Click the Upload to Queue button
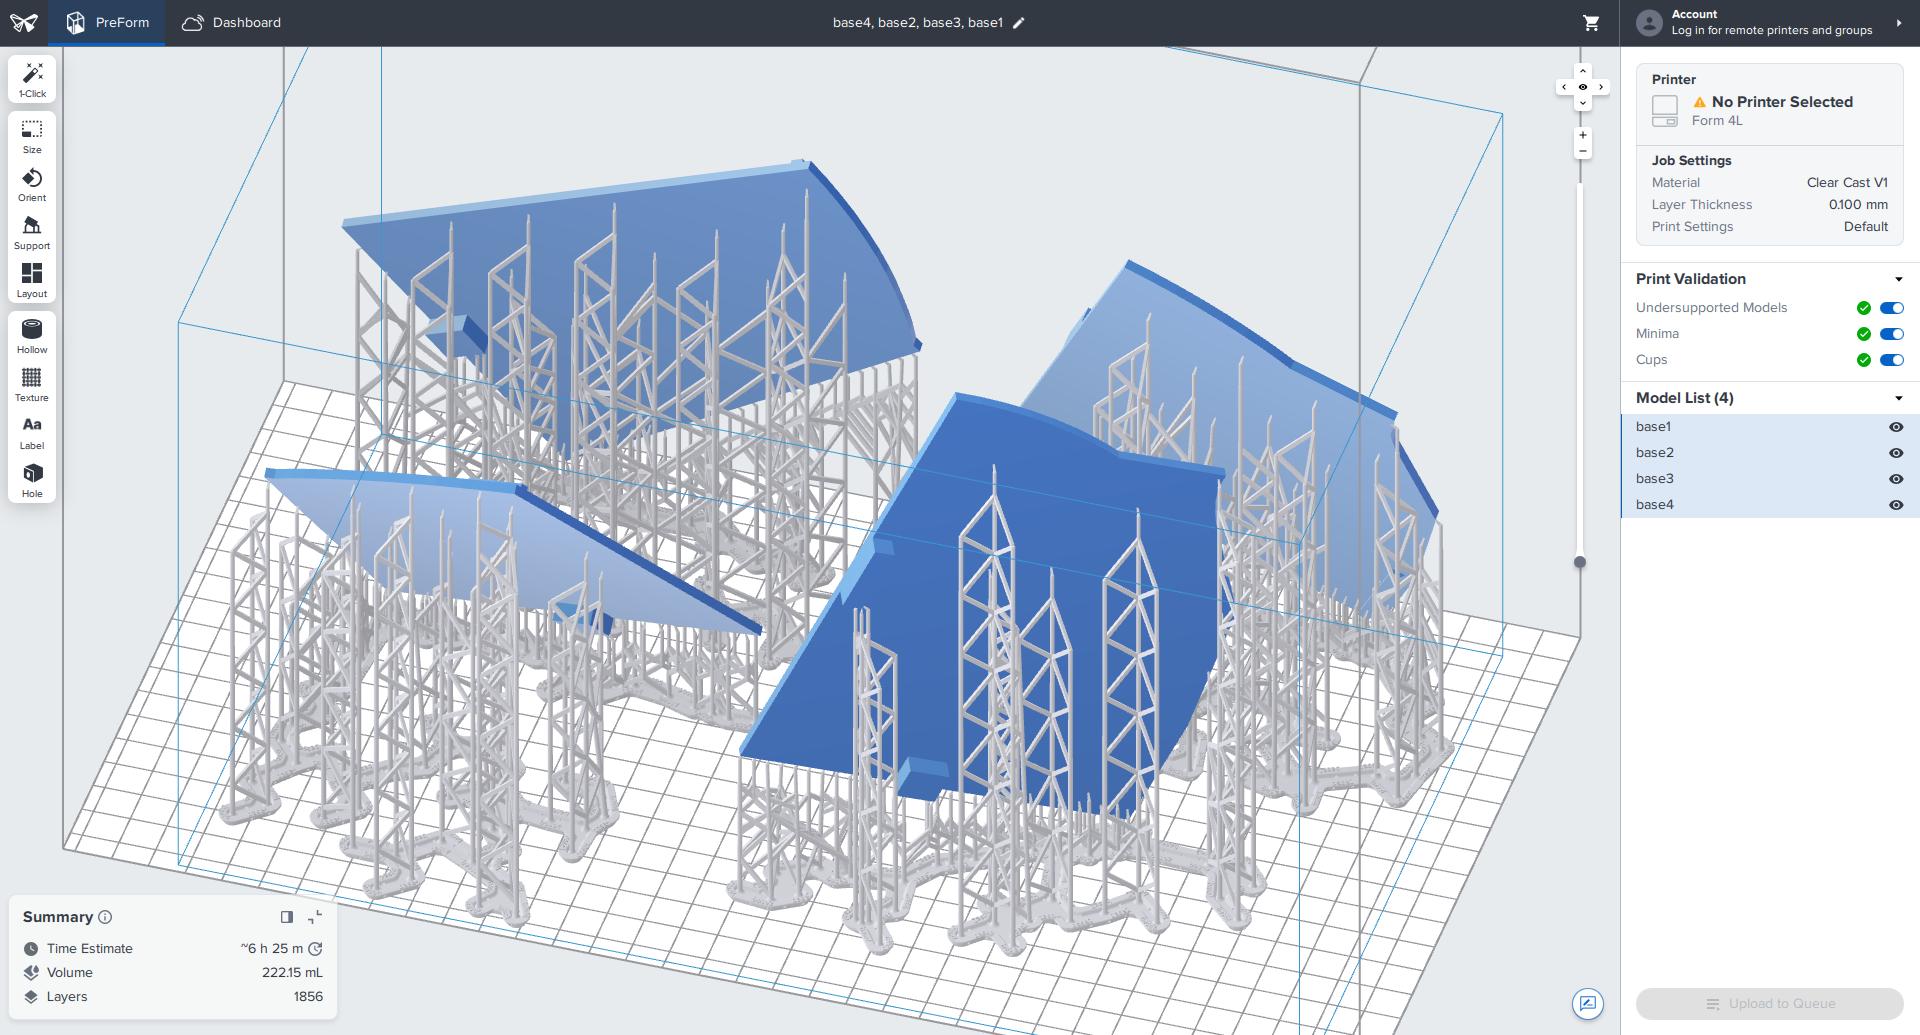This screenshot has width=1920, height=1035. click(x=1769, y=1004)
